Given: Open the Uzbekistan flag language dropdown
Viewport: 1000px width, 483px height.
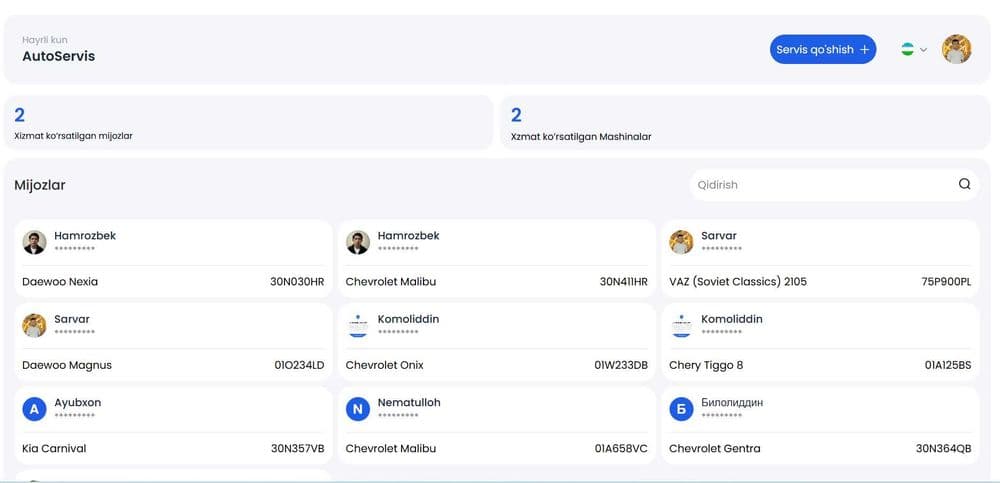Looking at the screenshot, I should coord(914,49).
